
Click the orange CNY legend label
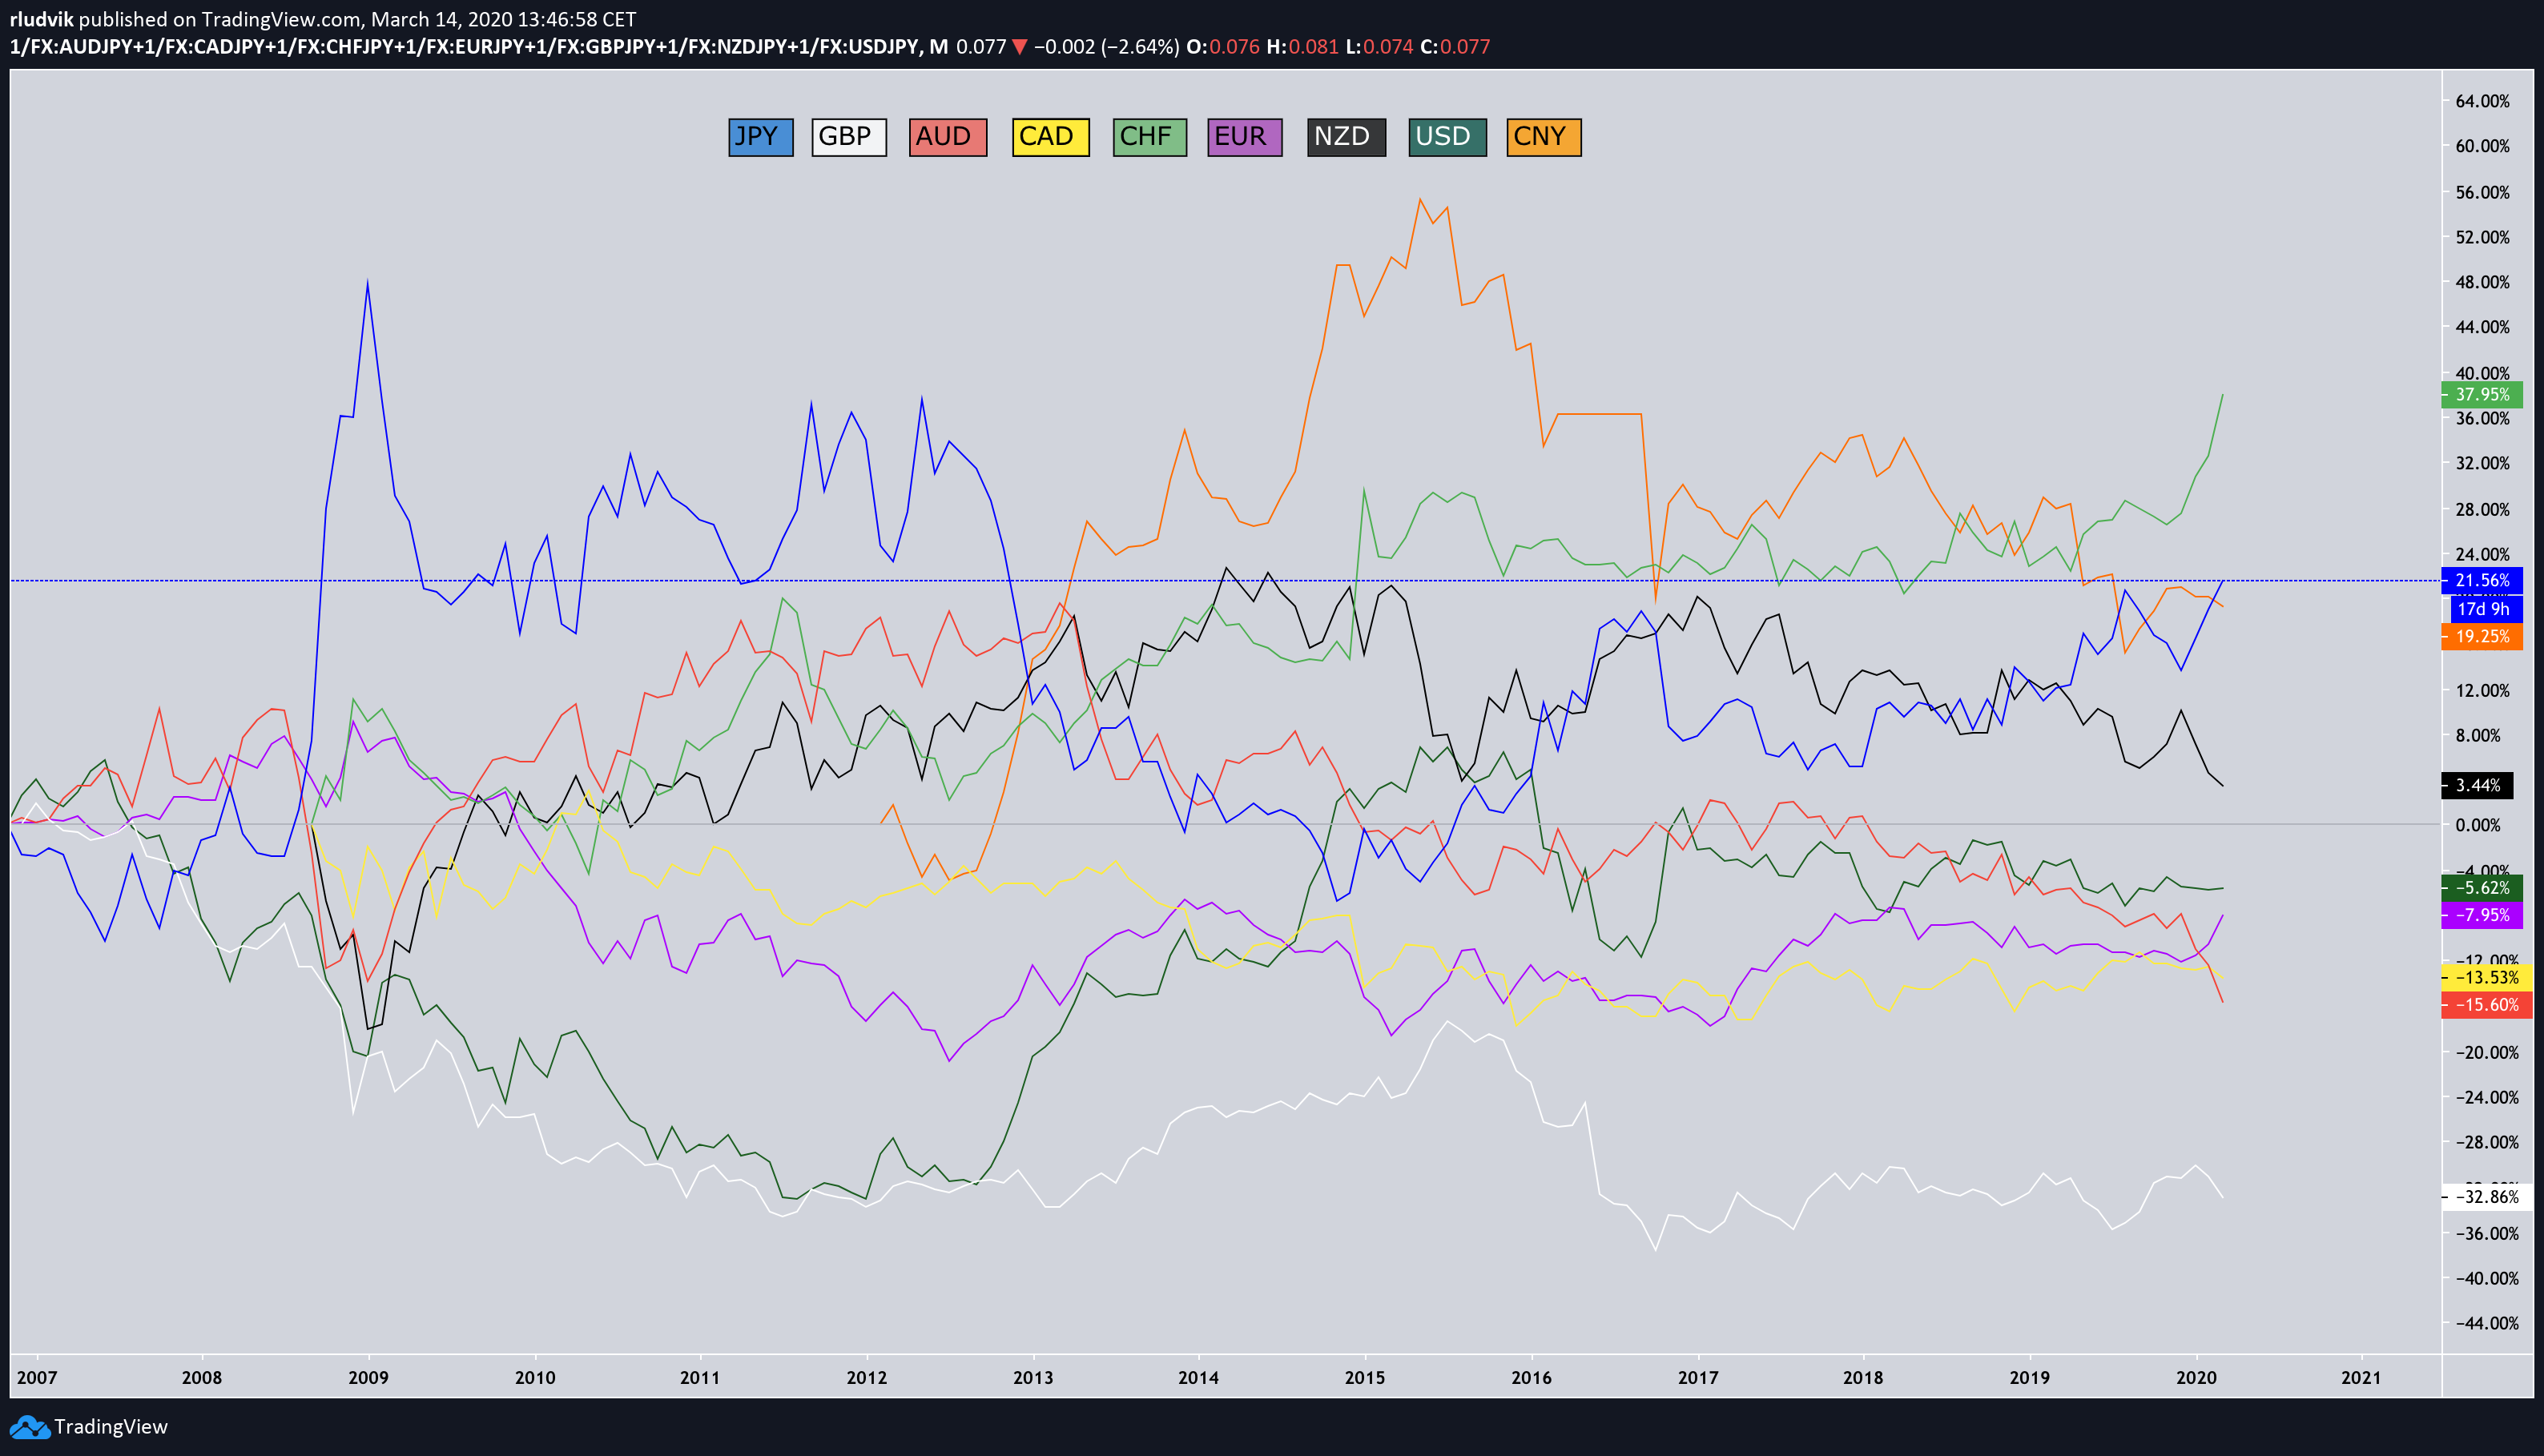1543,137
